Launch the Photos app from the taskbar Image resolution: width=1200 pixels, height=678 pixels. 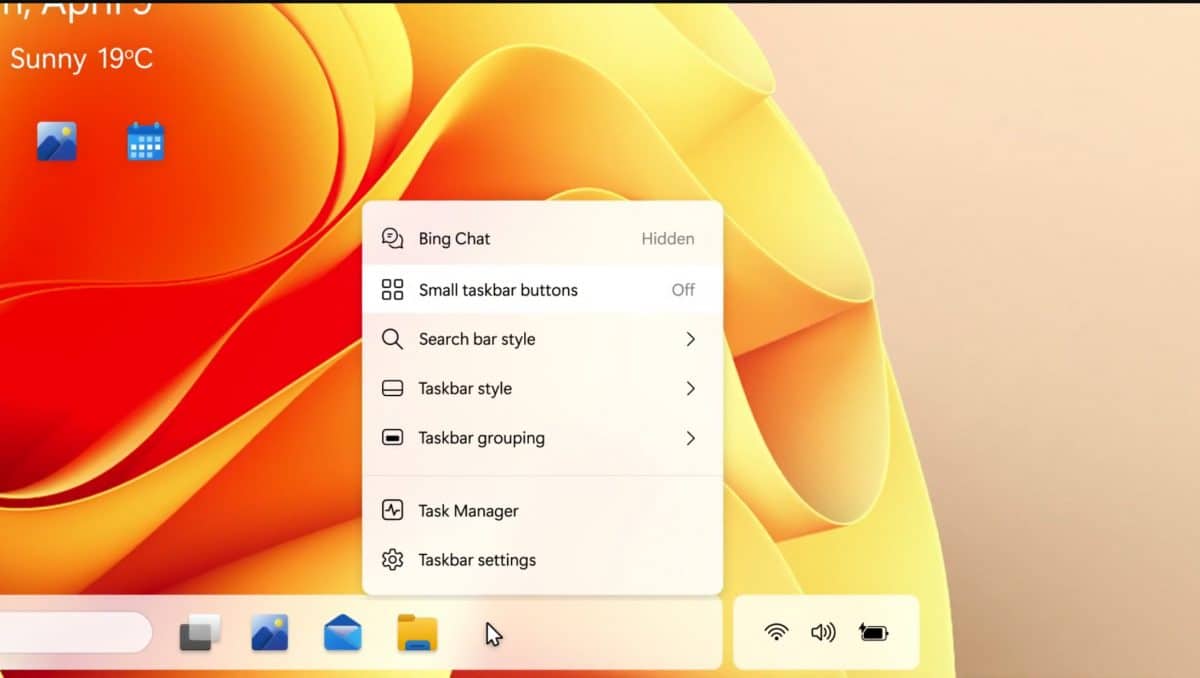coord(269,631)
